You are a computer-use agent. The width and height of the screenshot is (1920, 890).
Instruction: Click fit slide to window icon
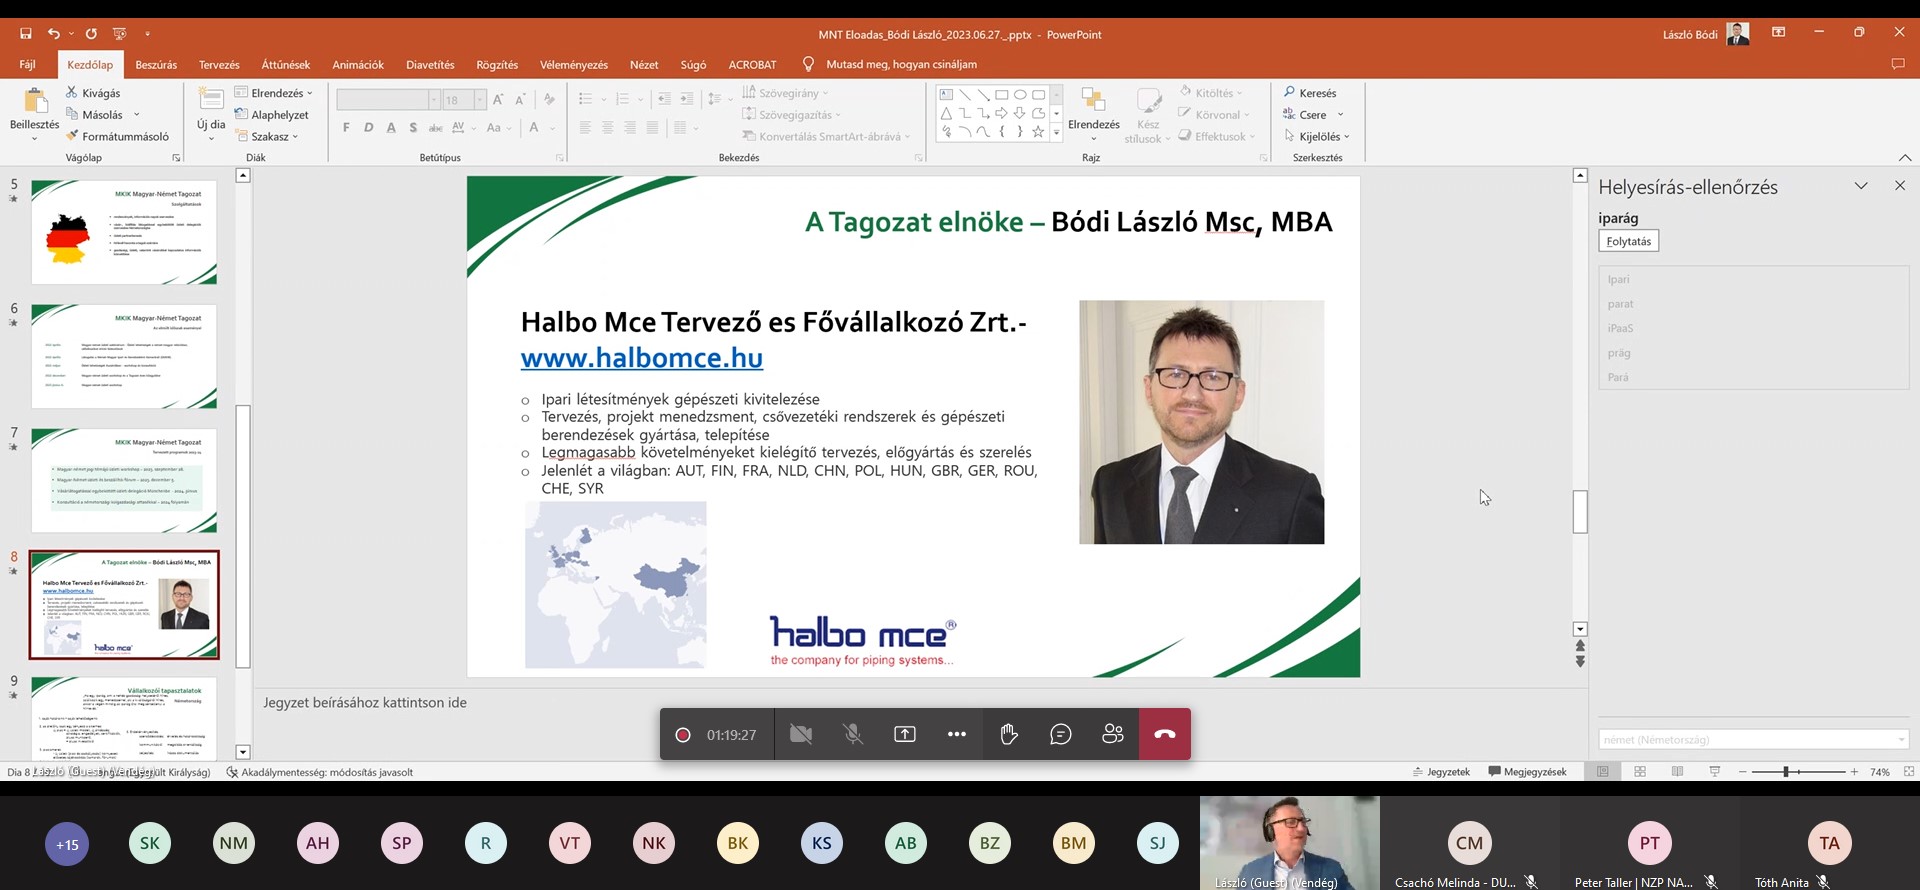(x=1909, y=772)
